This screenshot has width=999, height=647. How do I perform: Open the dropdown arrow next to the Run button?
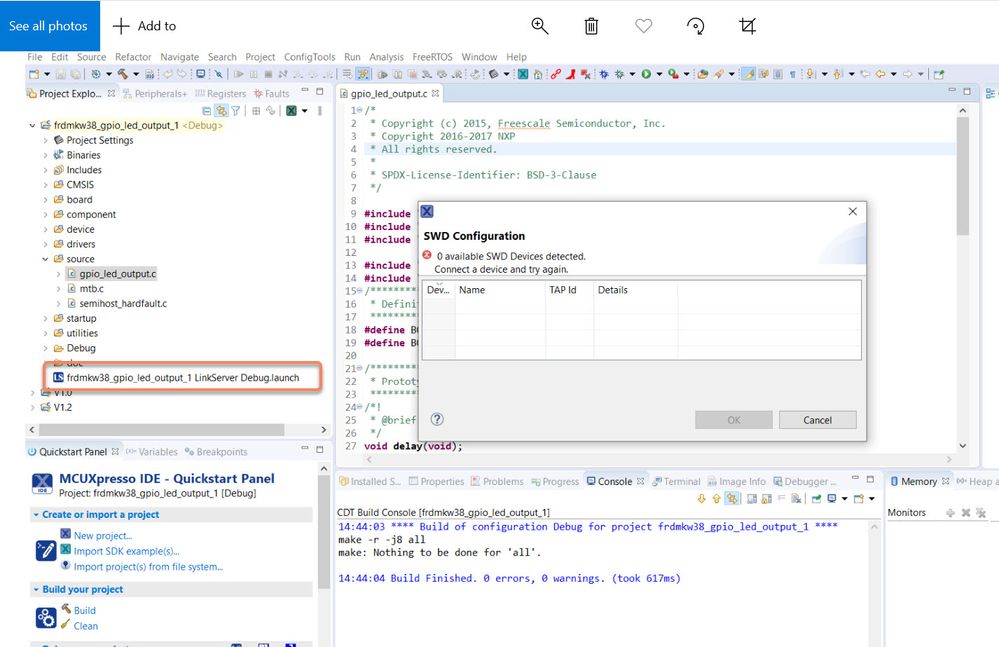click(659, 74)
